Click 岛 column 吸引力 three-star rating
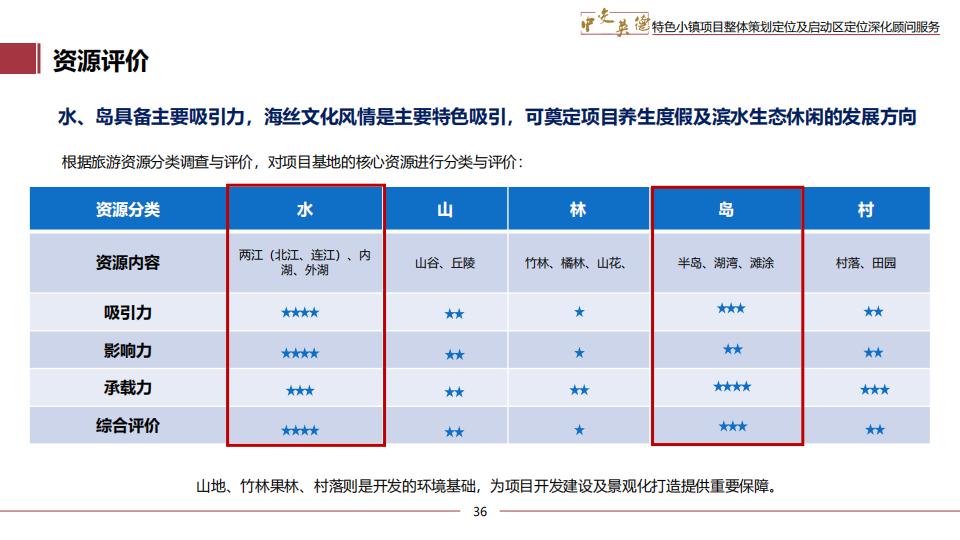This screenshot has width=960, height=540. (x=732, y=308)
